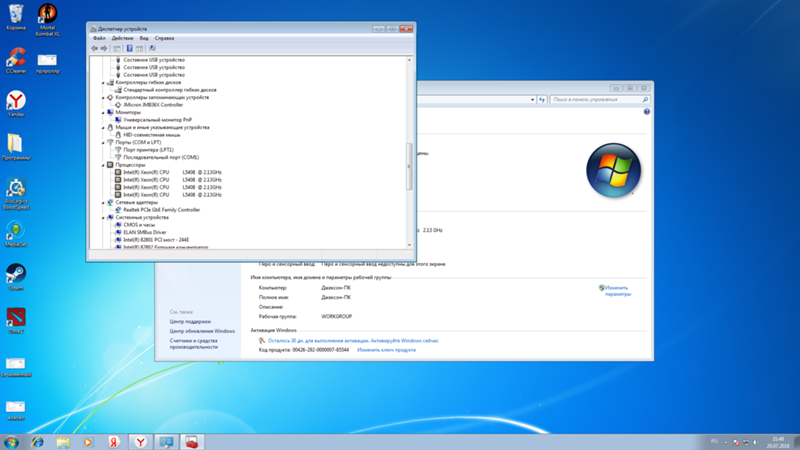Open the Справка menu
Viewport: 800px width, 450px height.
tap(164, 38)
